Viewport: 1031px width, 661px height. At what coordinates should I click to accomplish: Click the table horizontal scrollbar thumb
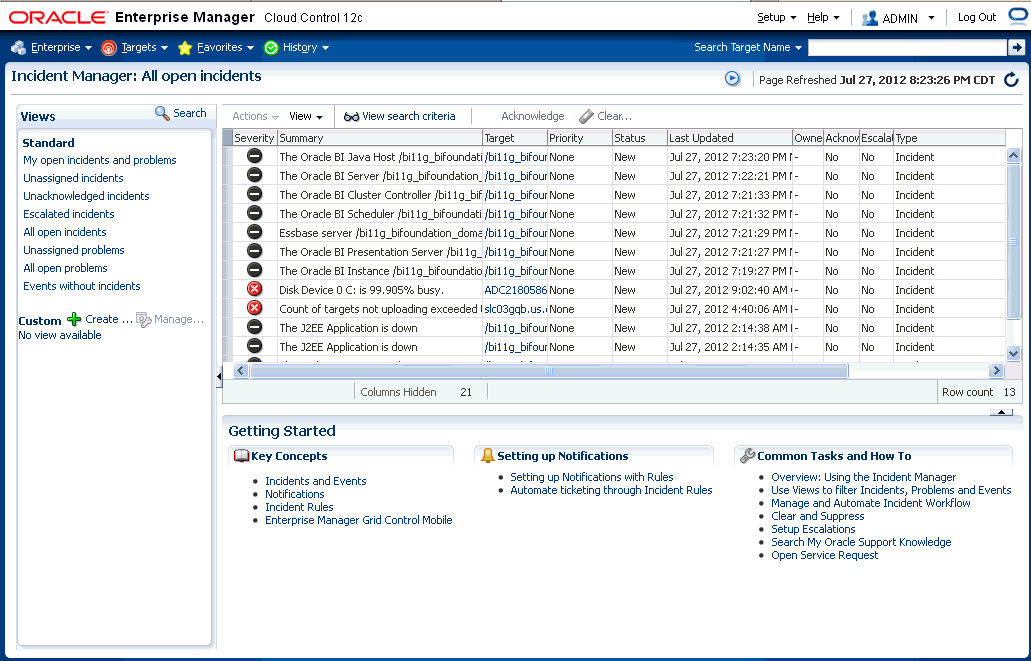click(549, 371)
